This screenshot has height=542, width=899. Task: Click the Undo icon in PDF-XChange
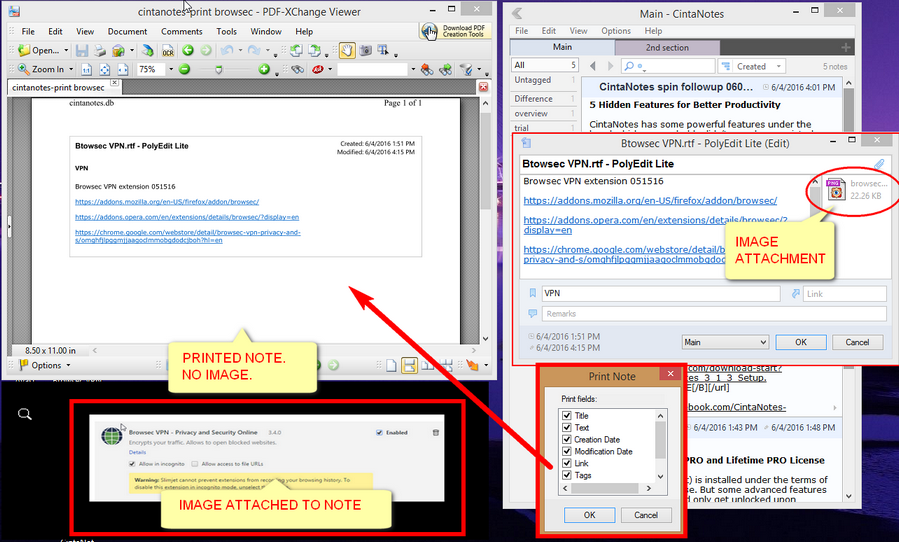(227, 50)
